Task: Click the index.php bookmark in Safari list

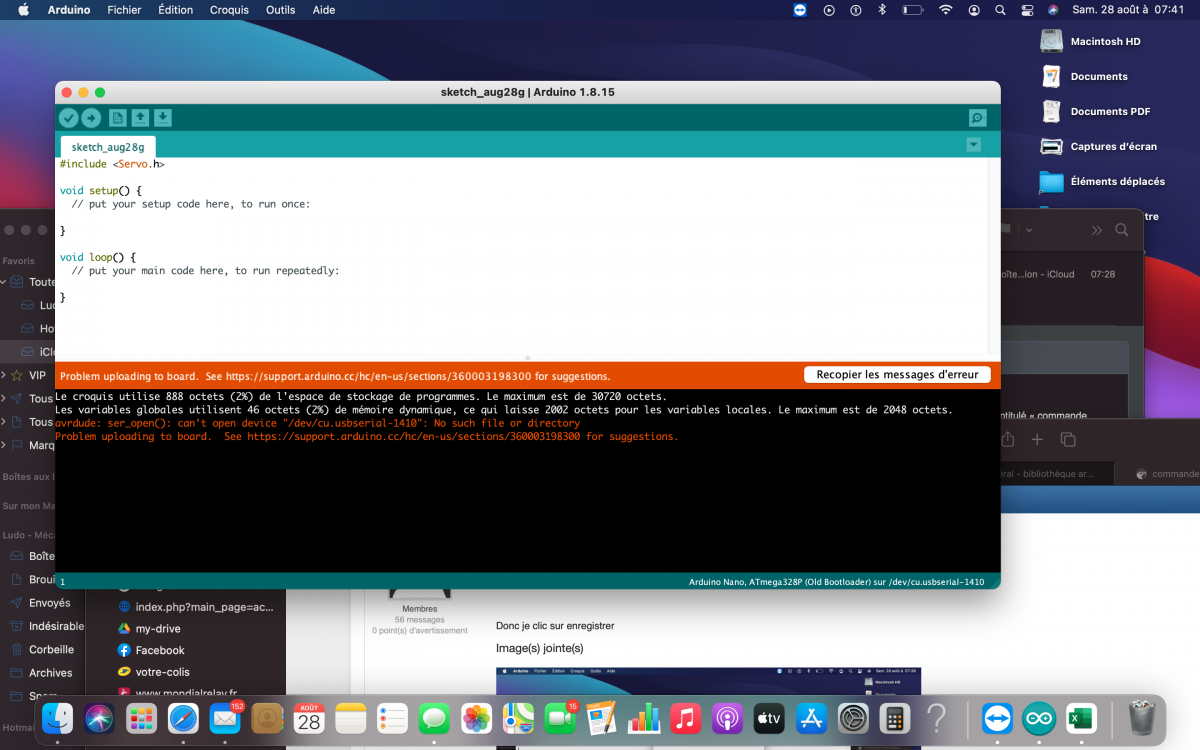Action: [x=203, y=606]
